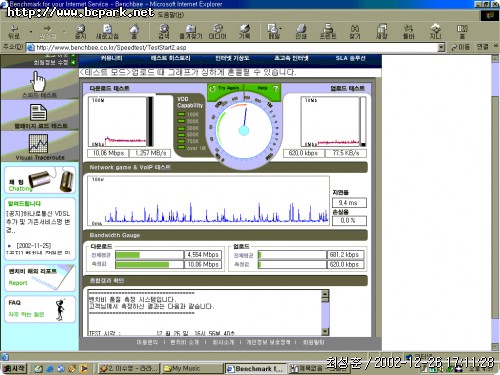Viewport: 500px width, 375px height.
Task: Switch to the My Music taskbar window
Action: point(193,368)
